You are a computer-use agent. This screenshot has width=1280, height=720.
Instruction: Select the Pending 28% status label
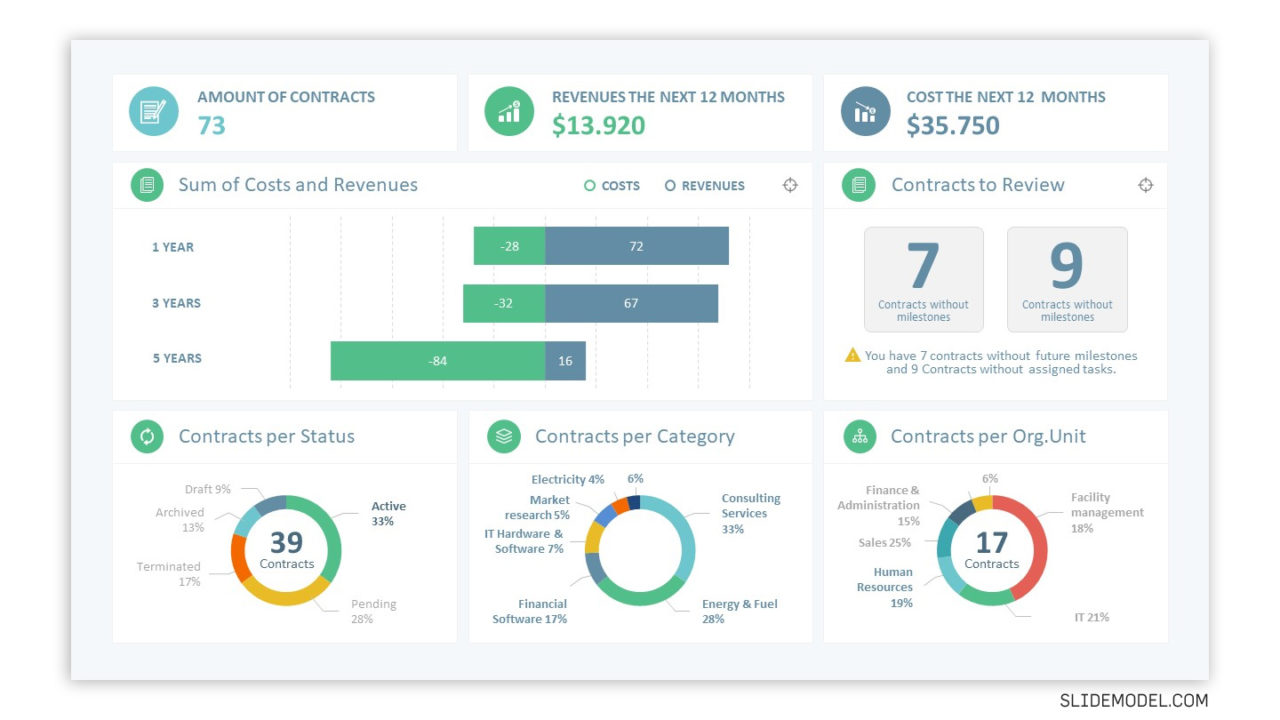pyautogui.click(x=373, y=611)
